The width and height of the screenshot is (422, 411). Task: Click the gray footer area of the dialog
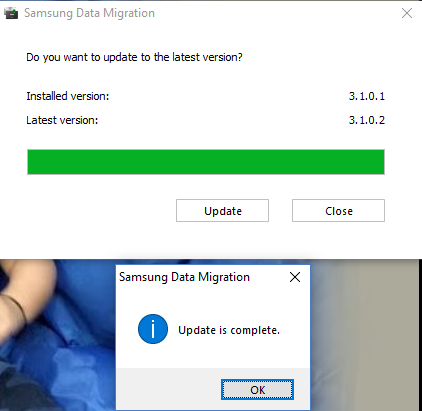(168, 389)
